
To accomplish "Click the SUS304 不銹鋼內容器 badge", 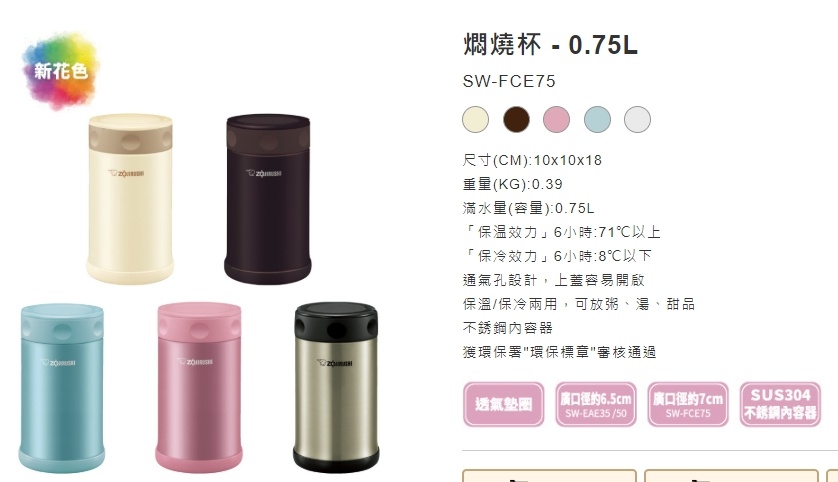I will coord(780,405).
